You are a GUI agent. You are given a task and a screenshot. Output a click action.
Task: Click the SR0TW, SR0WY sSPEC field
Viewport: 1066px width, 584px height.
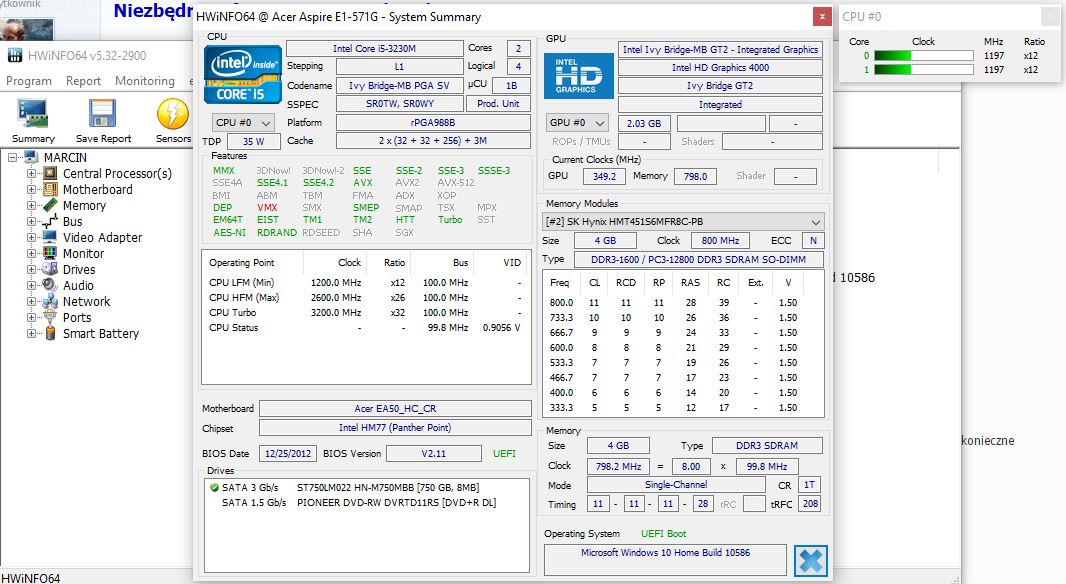point(400,104)
